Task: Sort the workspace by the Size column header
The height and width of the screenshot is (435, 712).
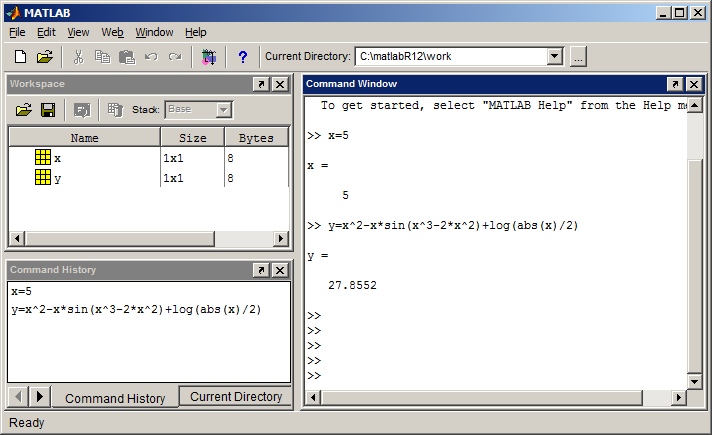Action: pyautogui.click(x=193, y=138)
